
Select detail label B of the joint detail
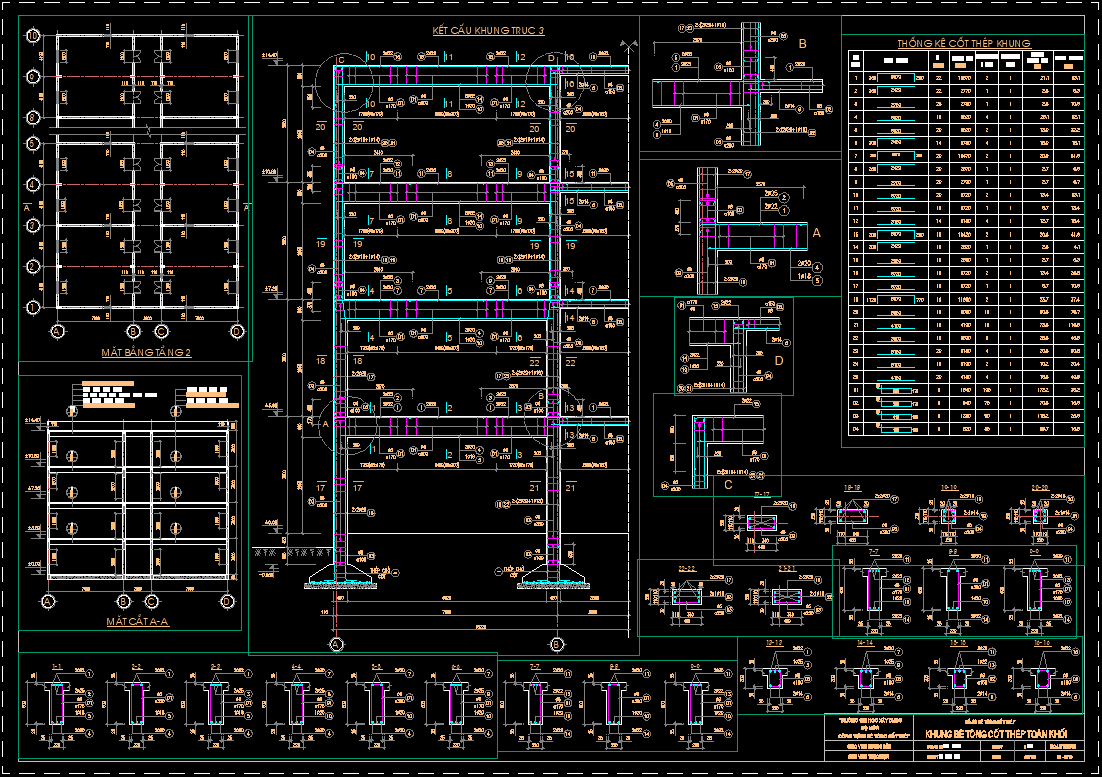(803, 44)
